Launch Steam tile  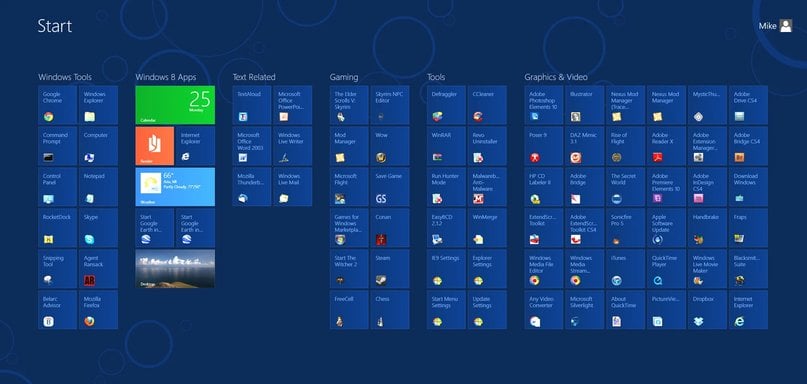[390, 269]
